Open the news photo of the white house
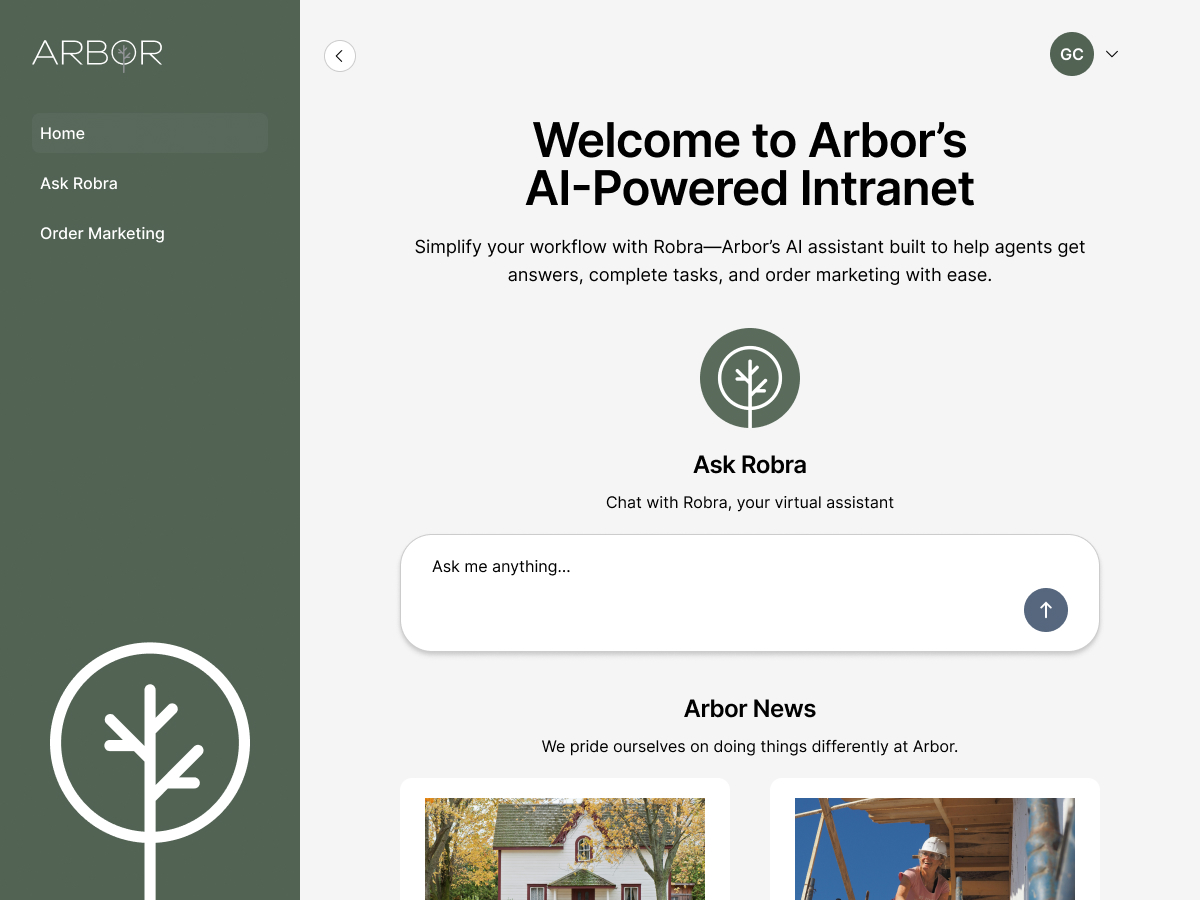Image resolution: width=1200 pixels, height=900 pixels. click(x=565, y=848)
